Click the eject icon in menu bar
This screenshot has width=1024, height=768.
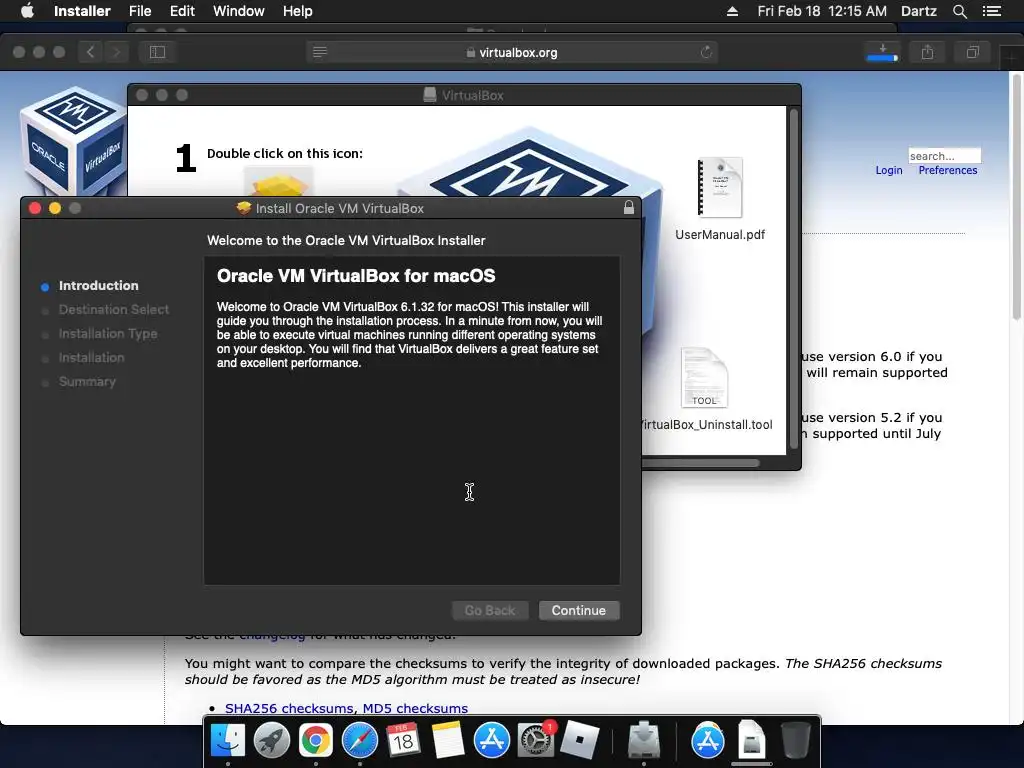click(732, 11)
